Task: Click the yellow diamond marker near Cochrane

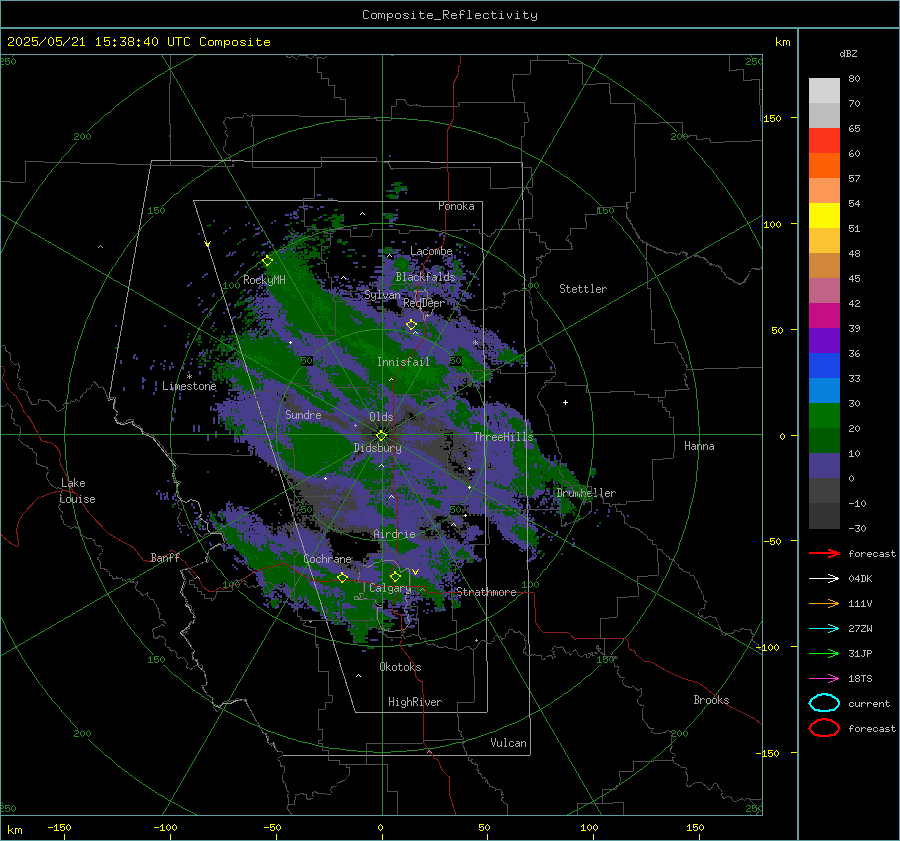Action: coord(343,577)
